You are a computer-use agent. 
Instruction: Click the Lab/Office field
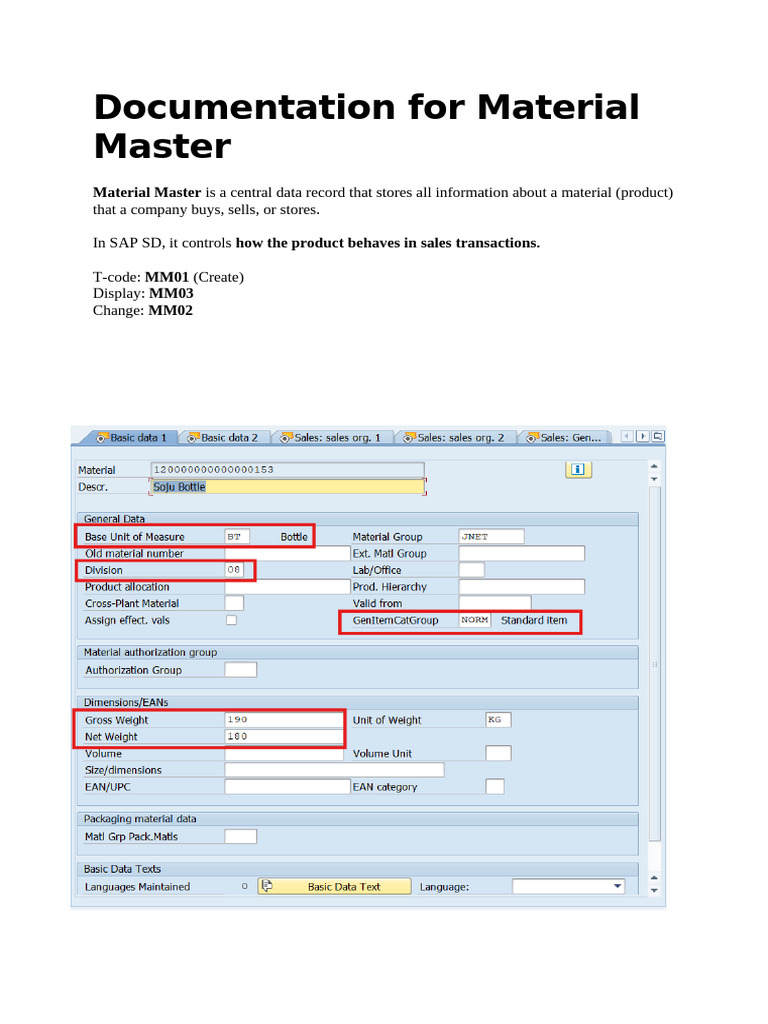pyautogui.click(x=472, y=570)
